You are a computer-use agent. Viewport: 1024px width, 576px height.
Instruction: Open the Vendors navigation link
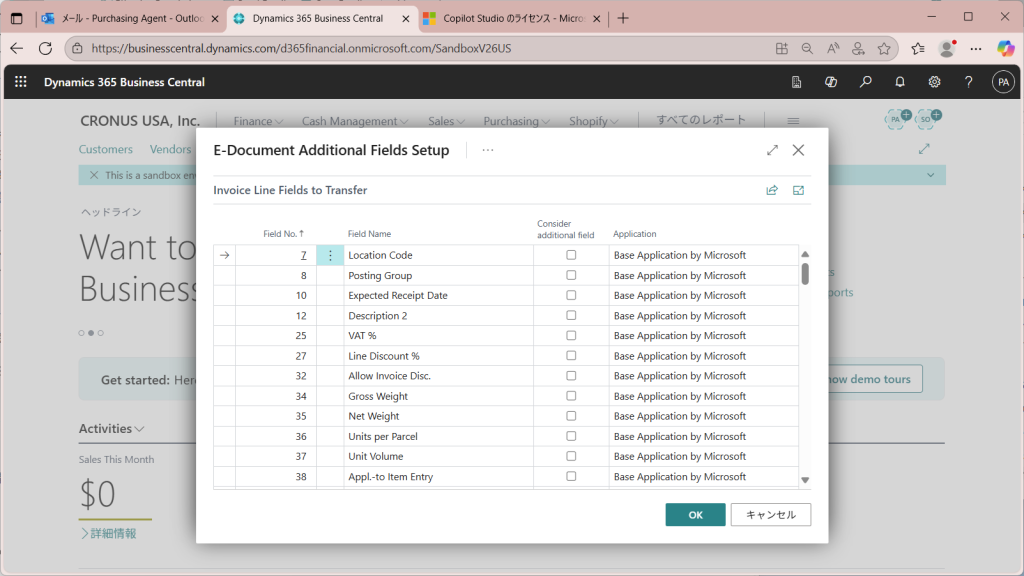[x=170, y=149]
